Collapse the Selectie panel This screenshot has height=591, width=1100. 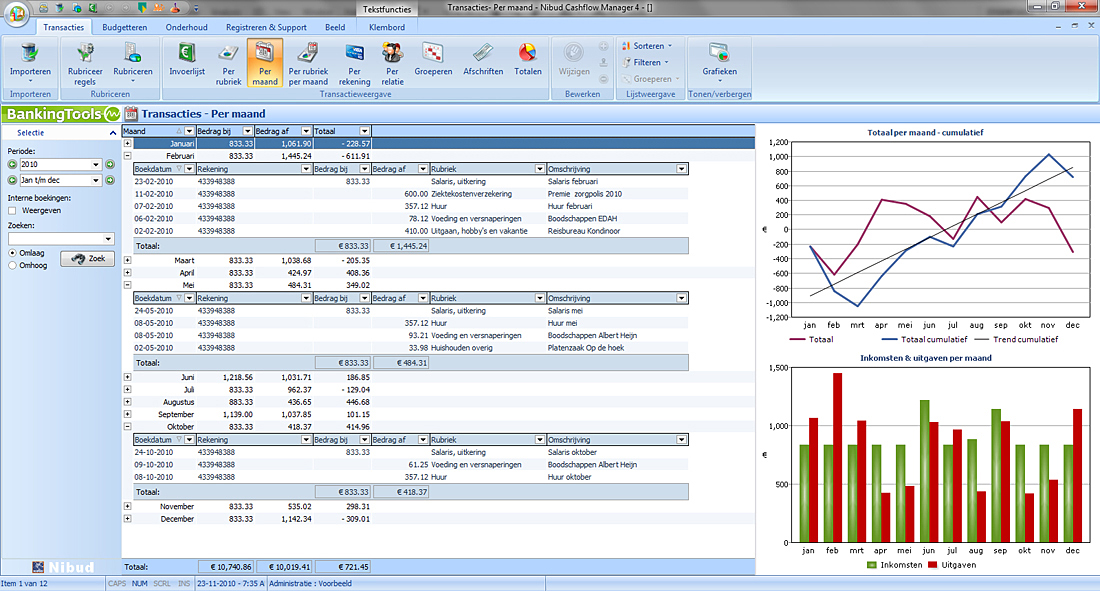pos(112,133)
